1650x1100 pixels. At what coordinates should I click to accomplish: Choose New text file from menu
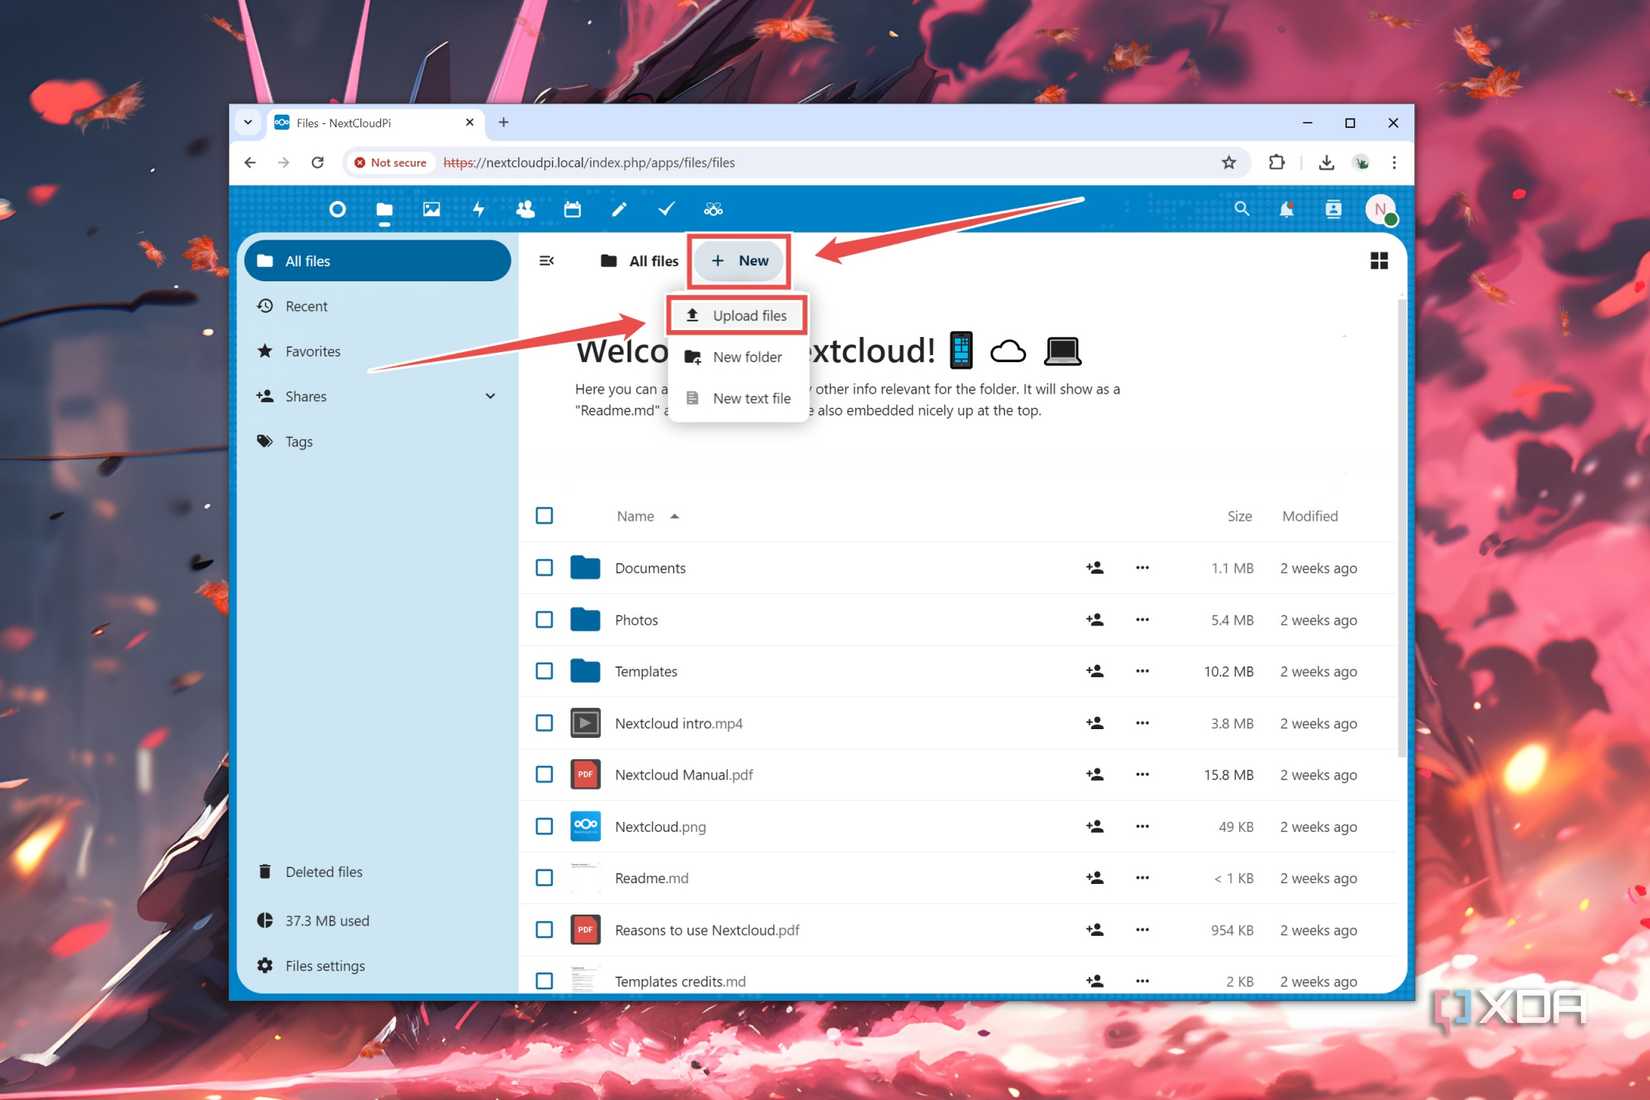click(738, 398)
